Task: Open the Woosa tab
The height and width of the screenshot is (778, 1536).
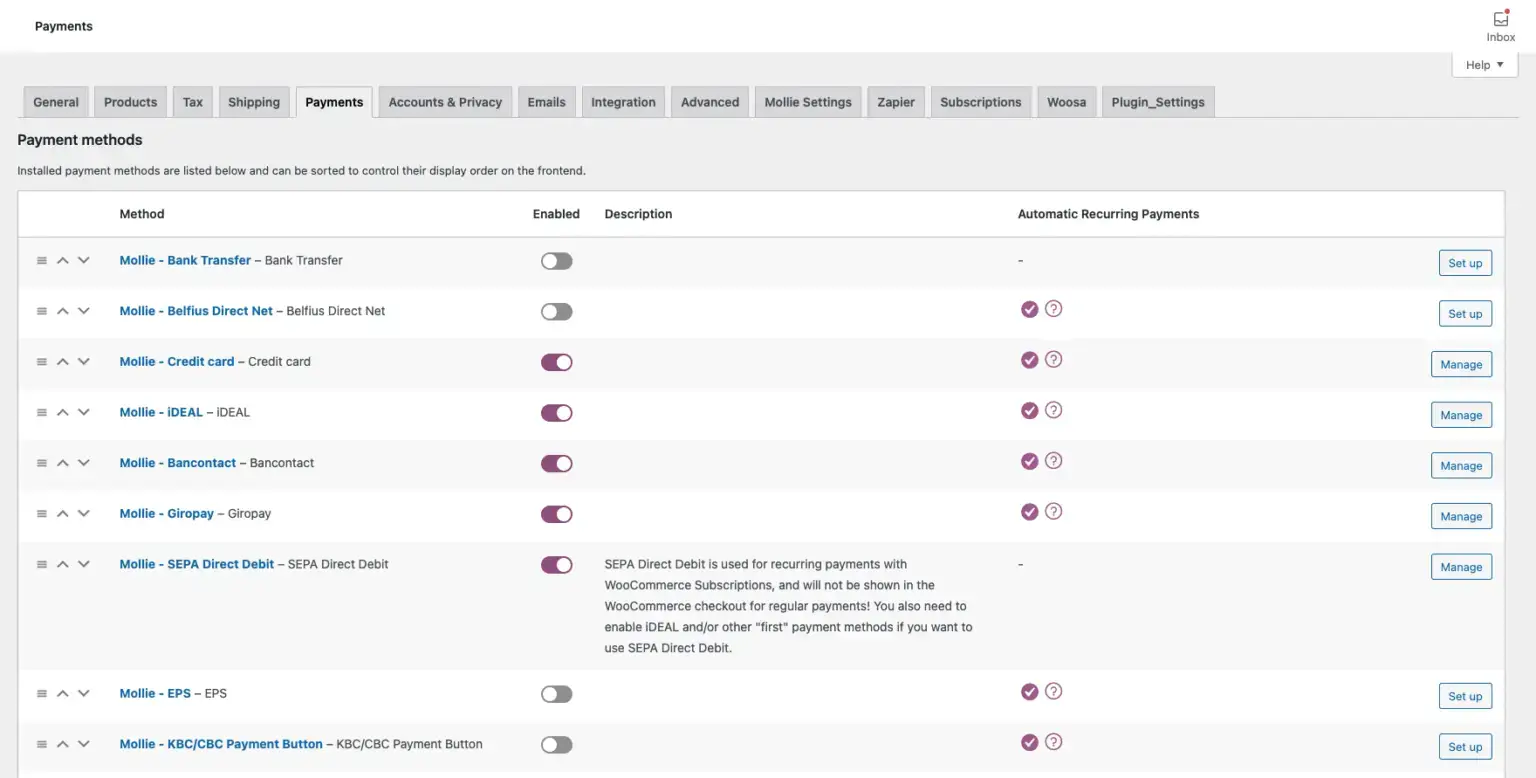Action: pos(1066,102)
